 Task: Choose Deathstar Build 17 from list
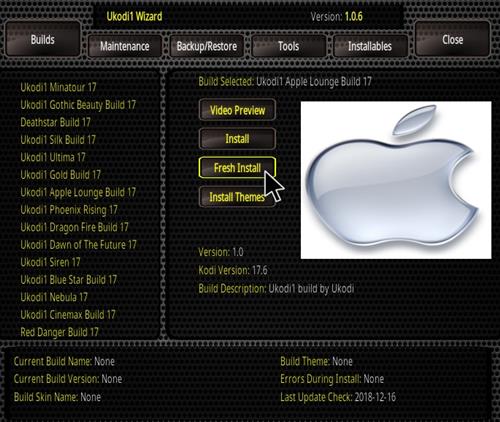pos(55,122)
